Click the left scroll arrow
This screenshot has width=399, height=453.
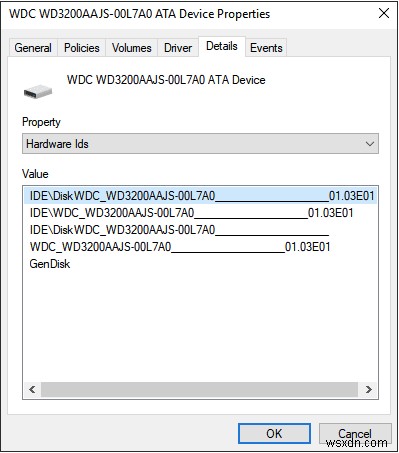pyautogui.click(x=32, y=389)
